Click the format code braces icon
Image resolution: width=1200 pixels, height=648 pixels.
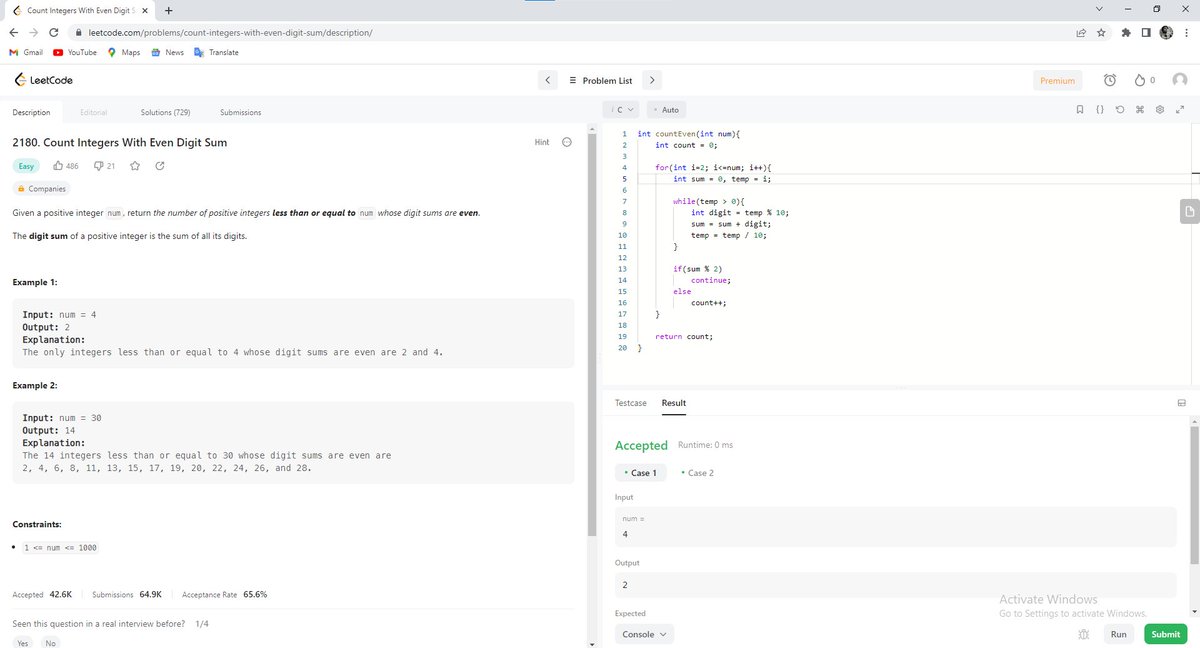1100,109
